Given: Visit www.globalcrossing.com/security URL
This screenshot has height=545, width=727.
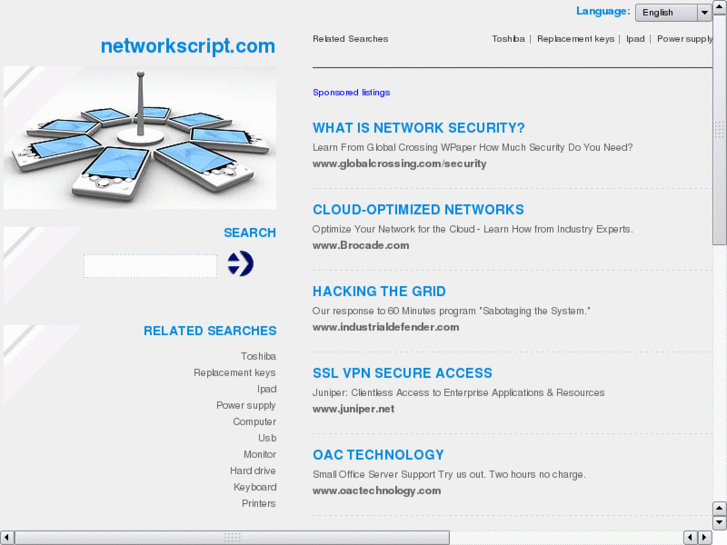Looking at the screenshot, I should click(x=399, y=164).
